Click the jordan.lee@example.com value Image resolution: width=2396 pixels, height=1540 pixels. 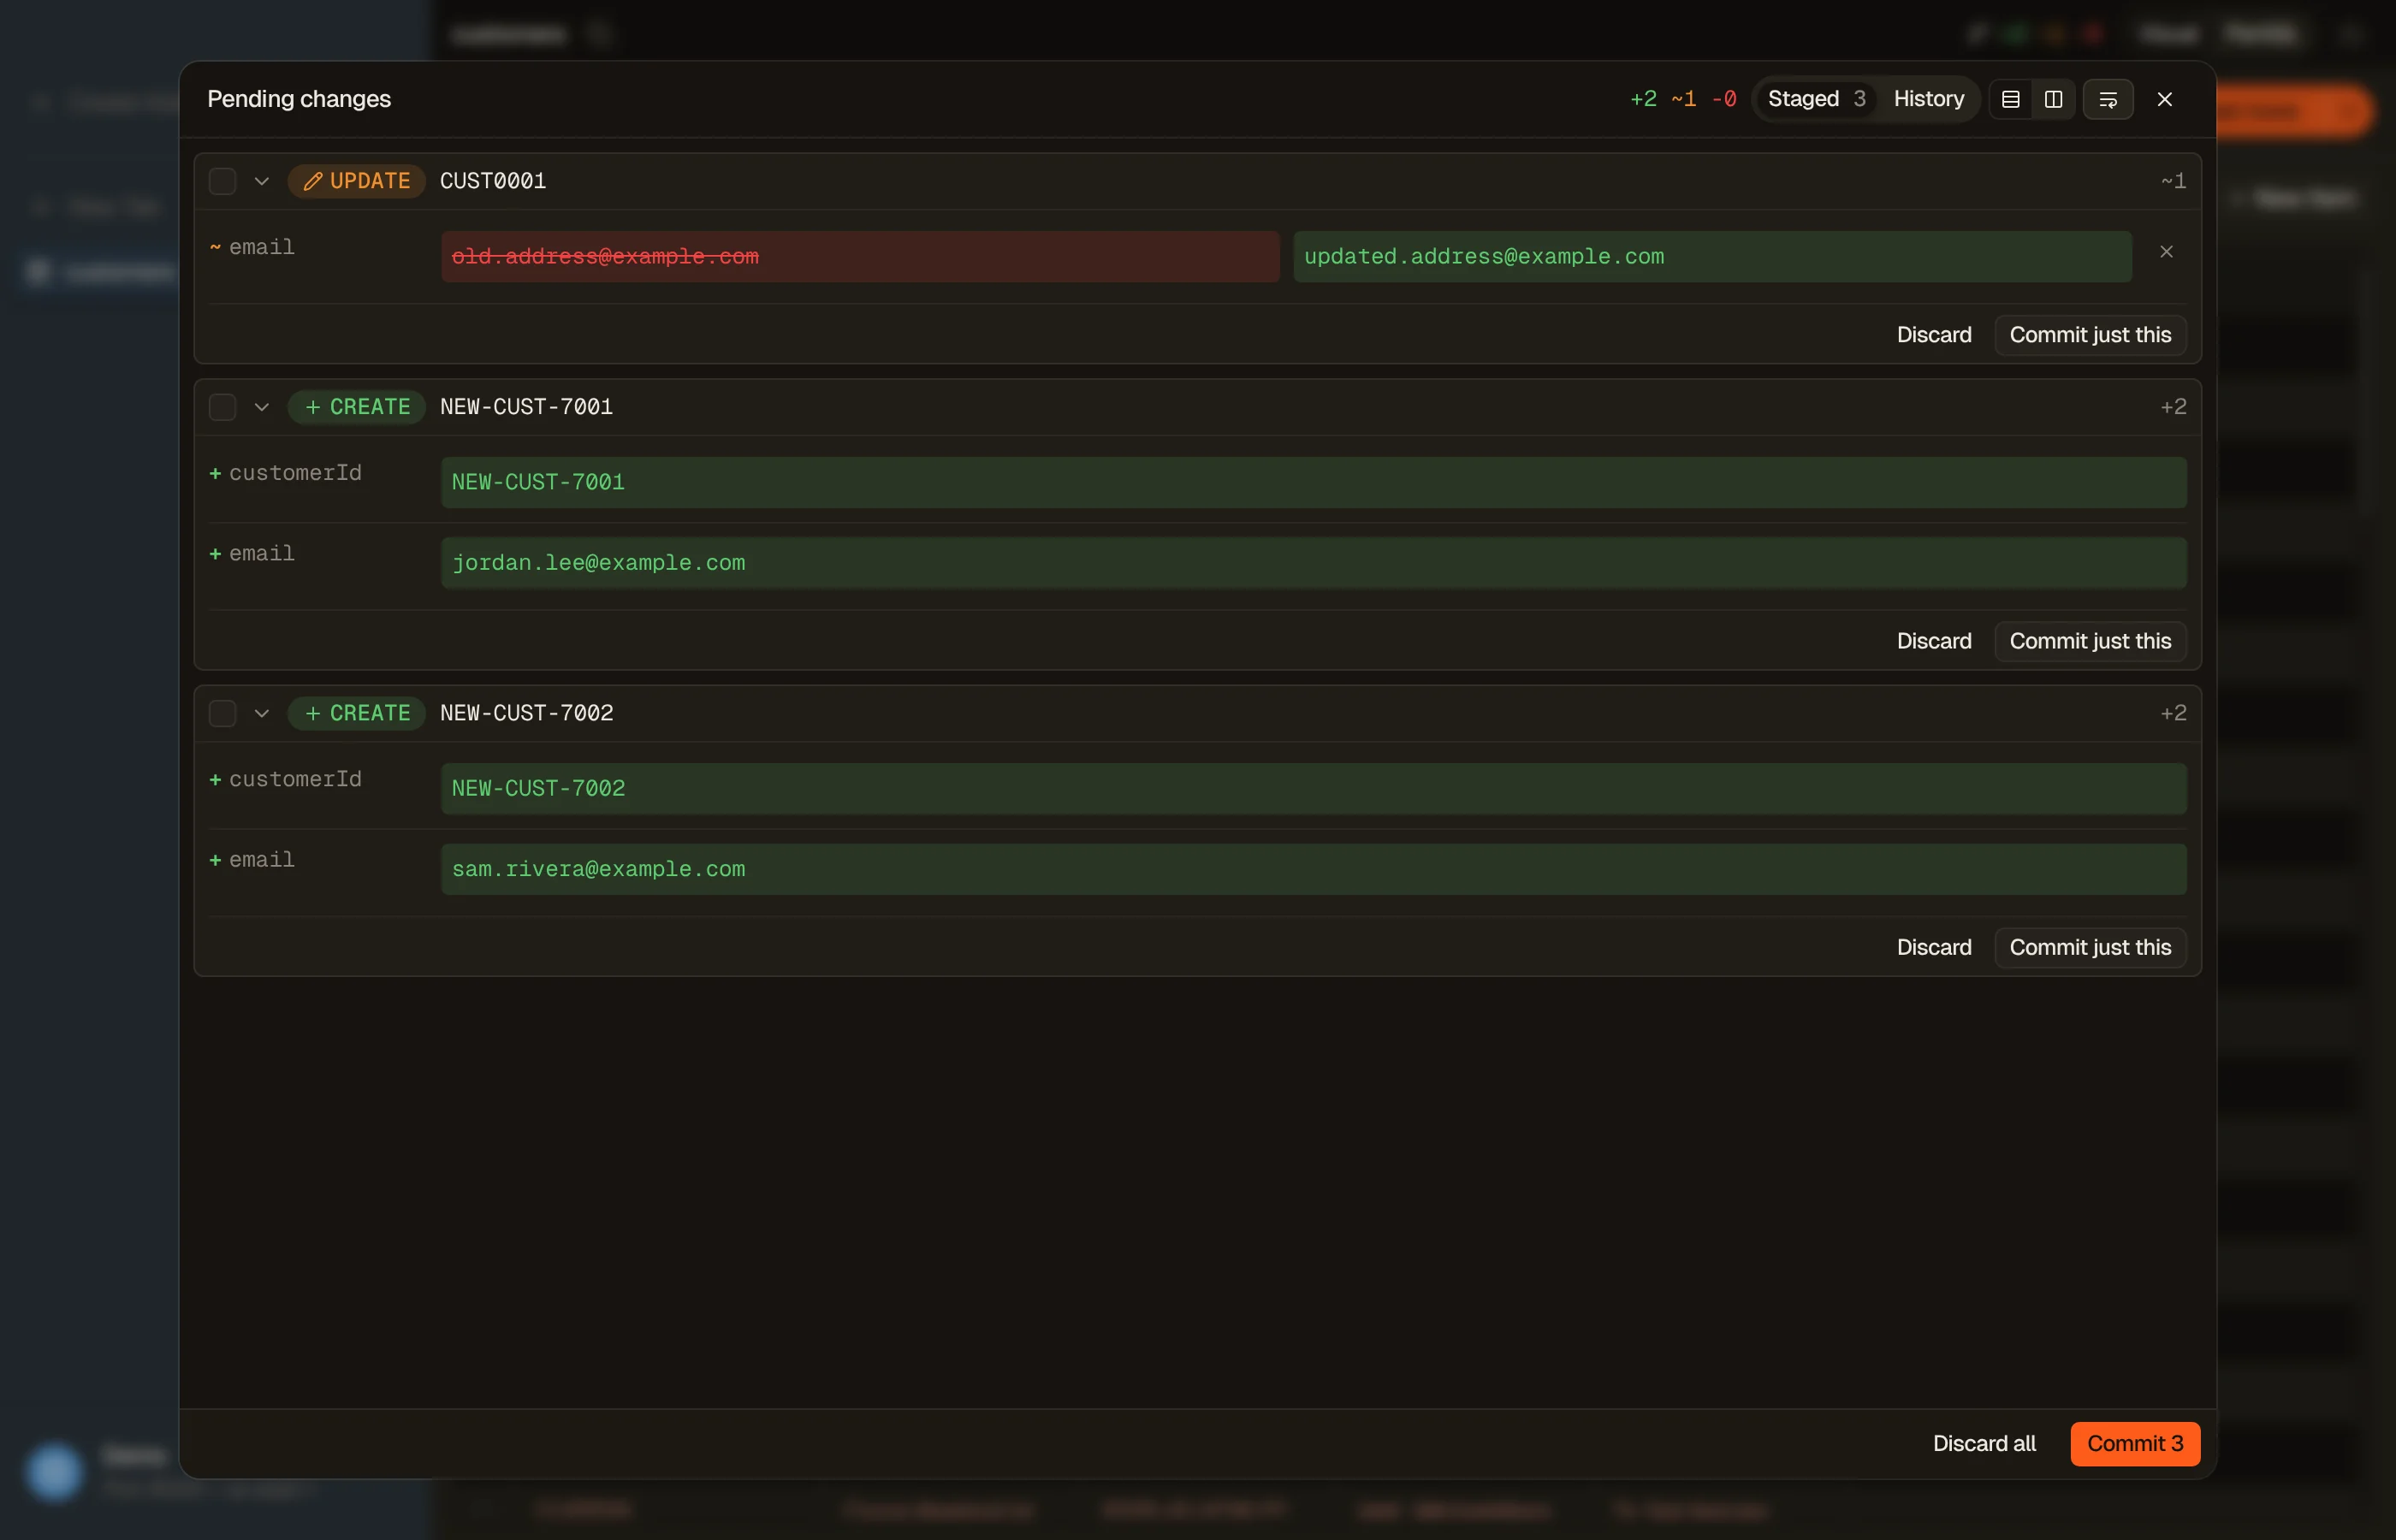click(x=1313, y=563)
